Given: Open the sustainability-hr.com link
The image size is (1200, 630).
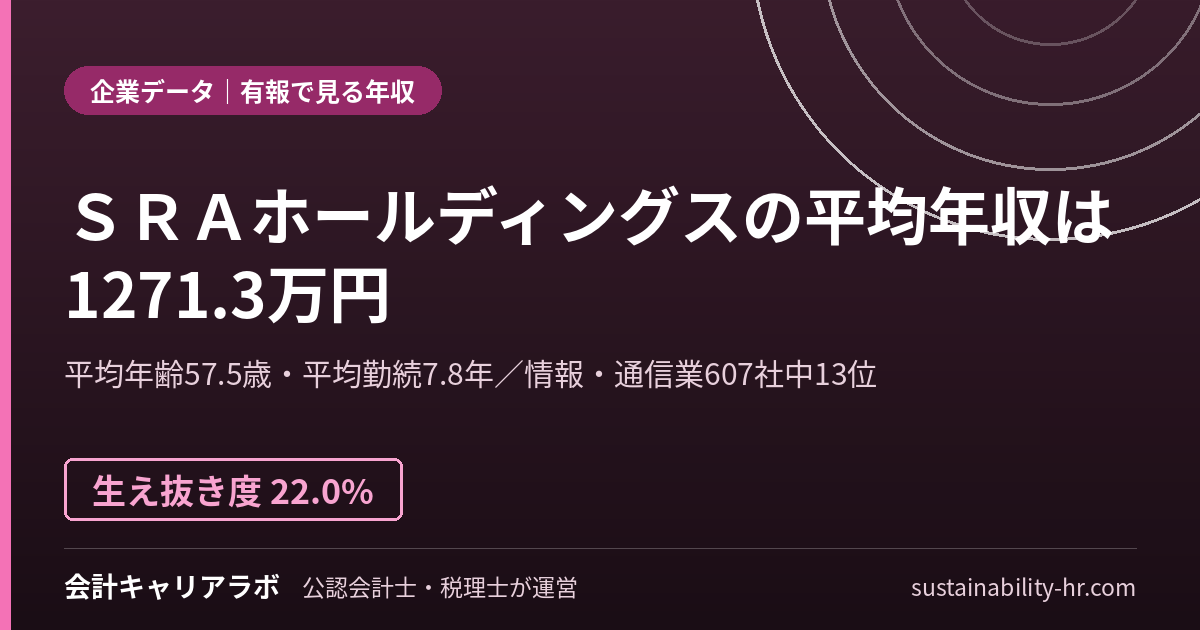Looking at the screenshot, I should [x=1023, y=588].
